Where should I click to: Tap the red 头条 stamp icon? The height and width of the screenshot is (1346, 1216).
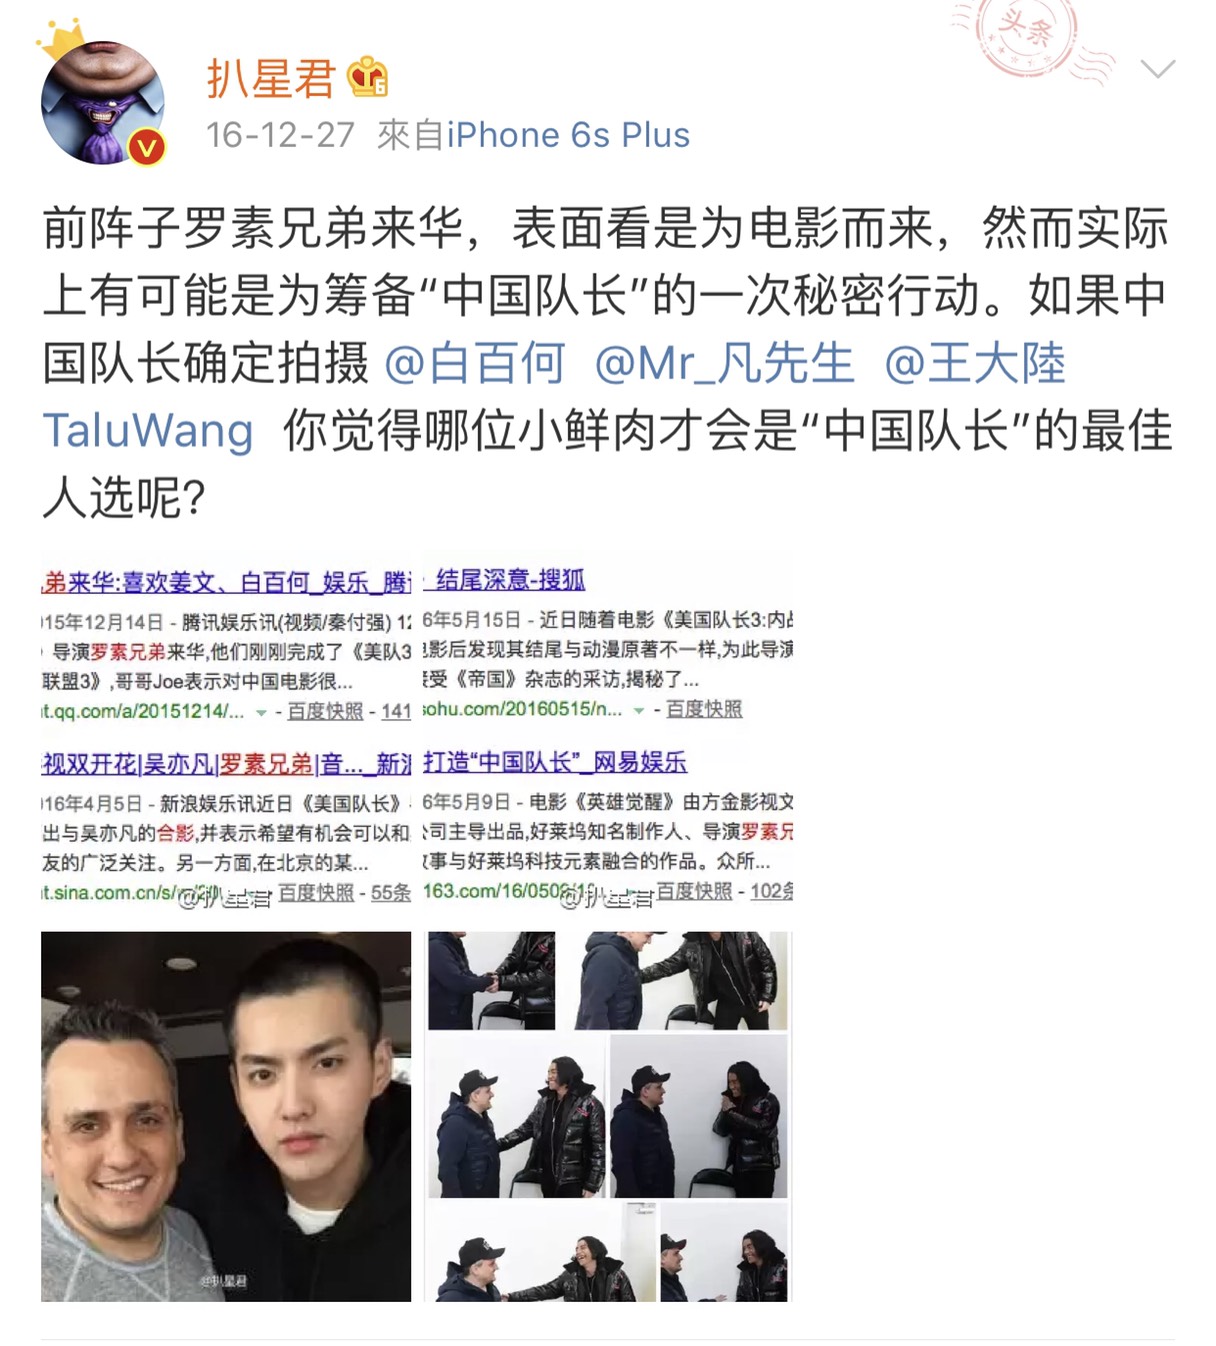tap(1030, 36)
